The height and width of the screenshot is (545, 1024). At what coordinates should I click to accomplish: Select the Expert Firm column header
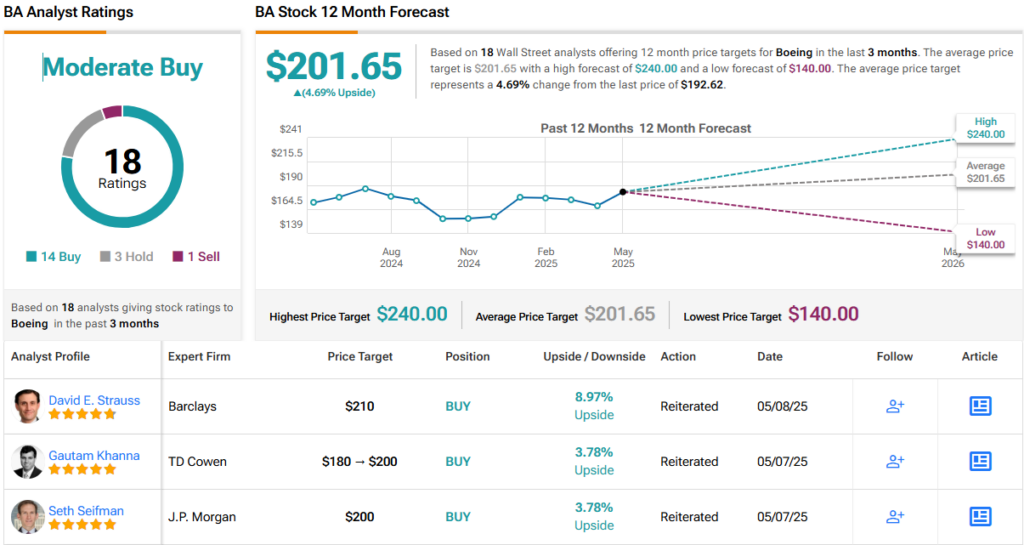point(199,356)
